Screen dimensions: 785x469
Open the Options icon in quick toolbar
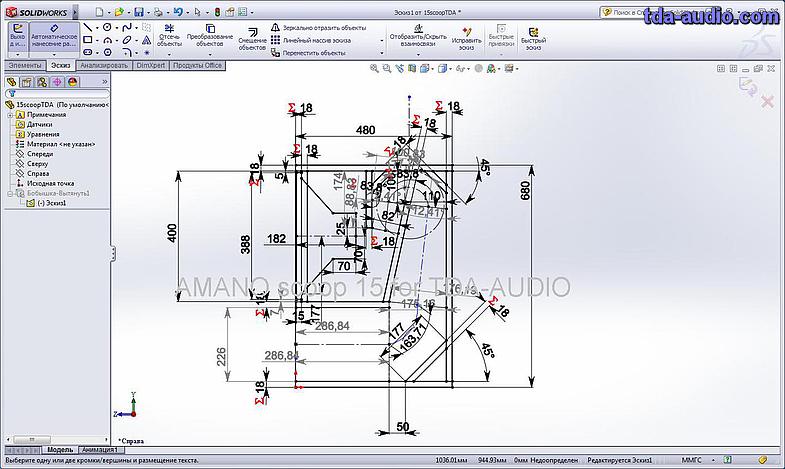[x=243, y=12]
